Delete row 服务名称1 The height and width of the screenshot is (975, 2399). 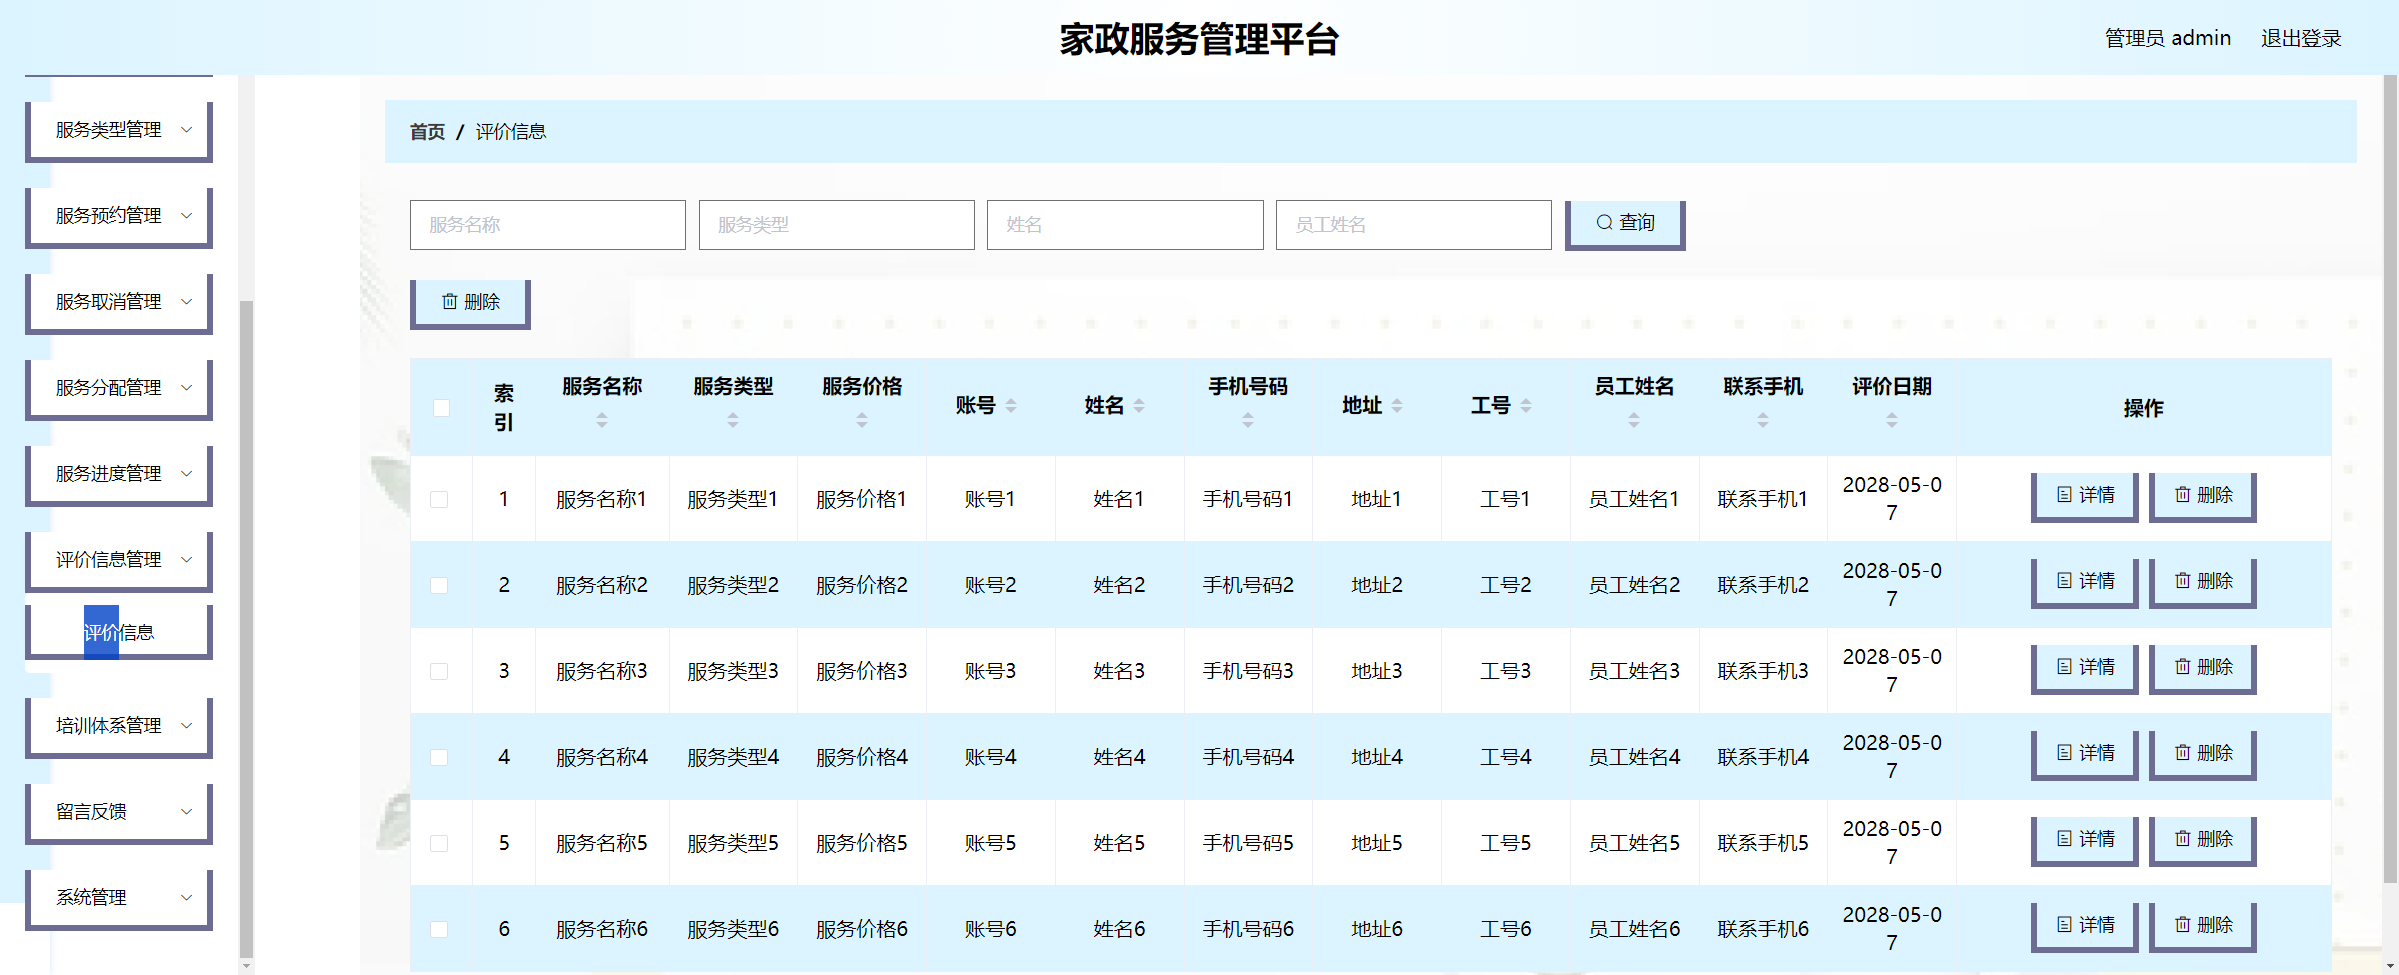point(2203,496)
